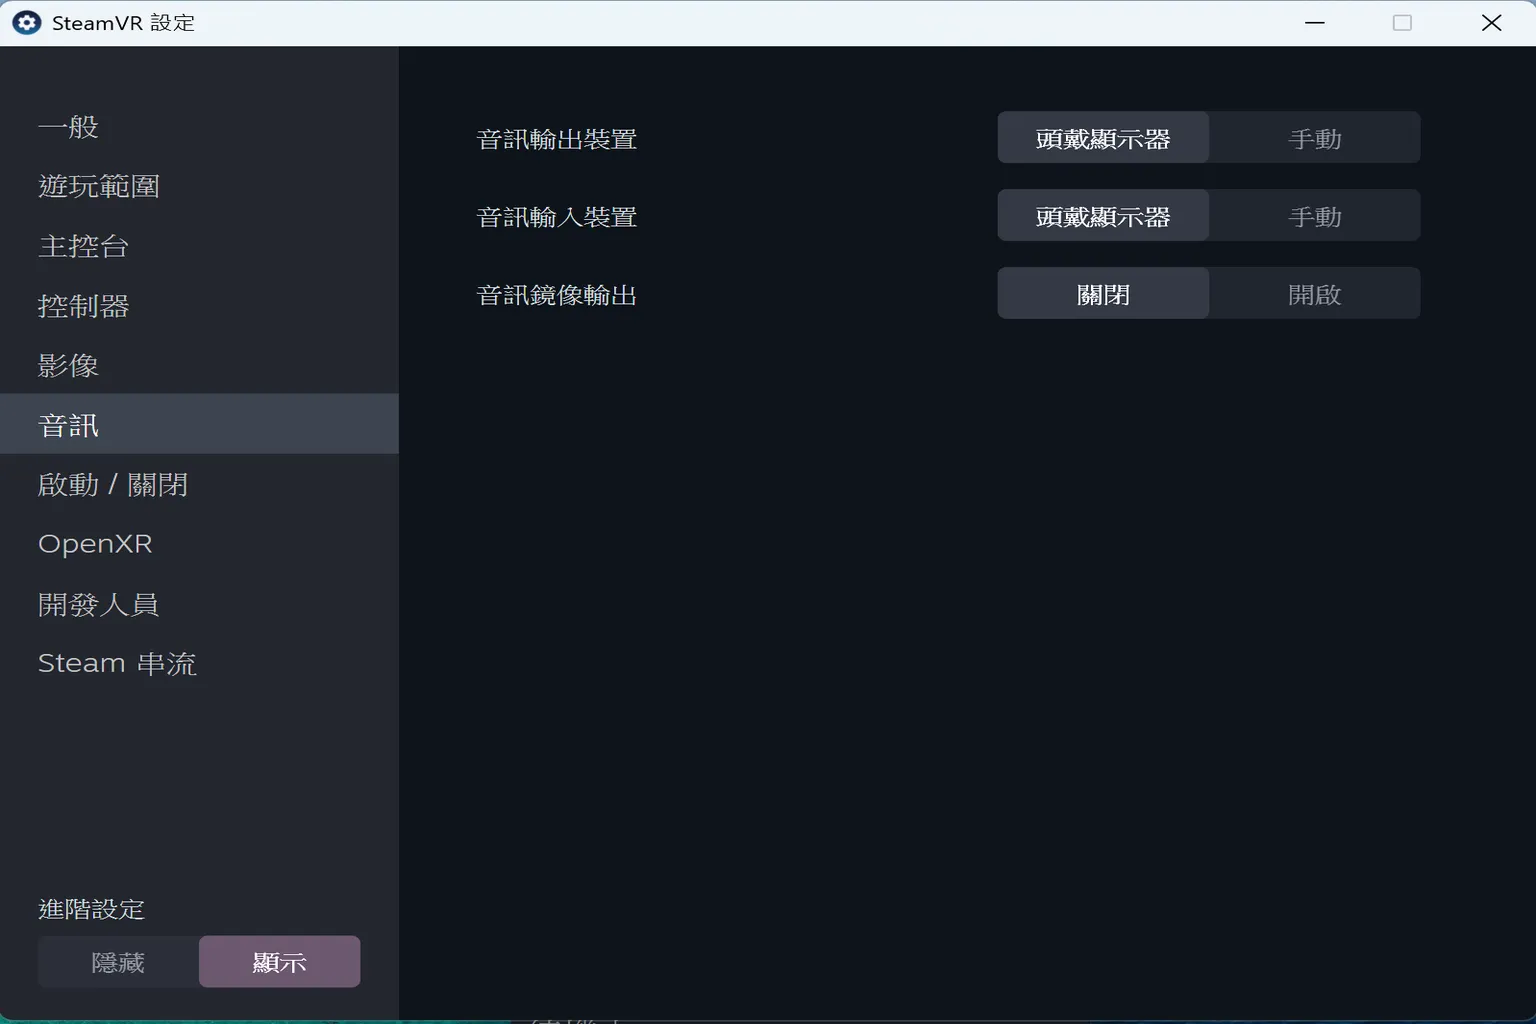Screen dimensions: 1536x1024
Task: Open the 影像 settings category
Action: pyautogui.click(x=68, y=365)
